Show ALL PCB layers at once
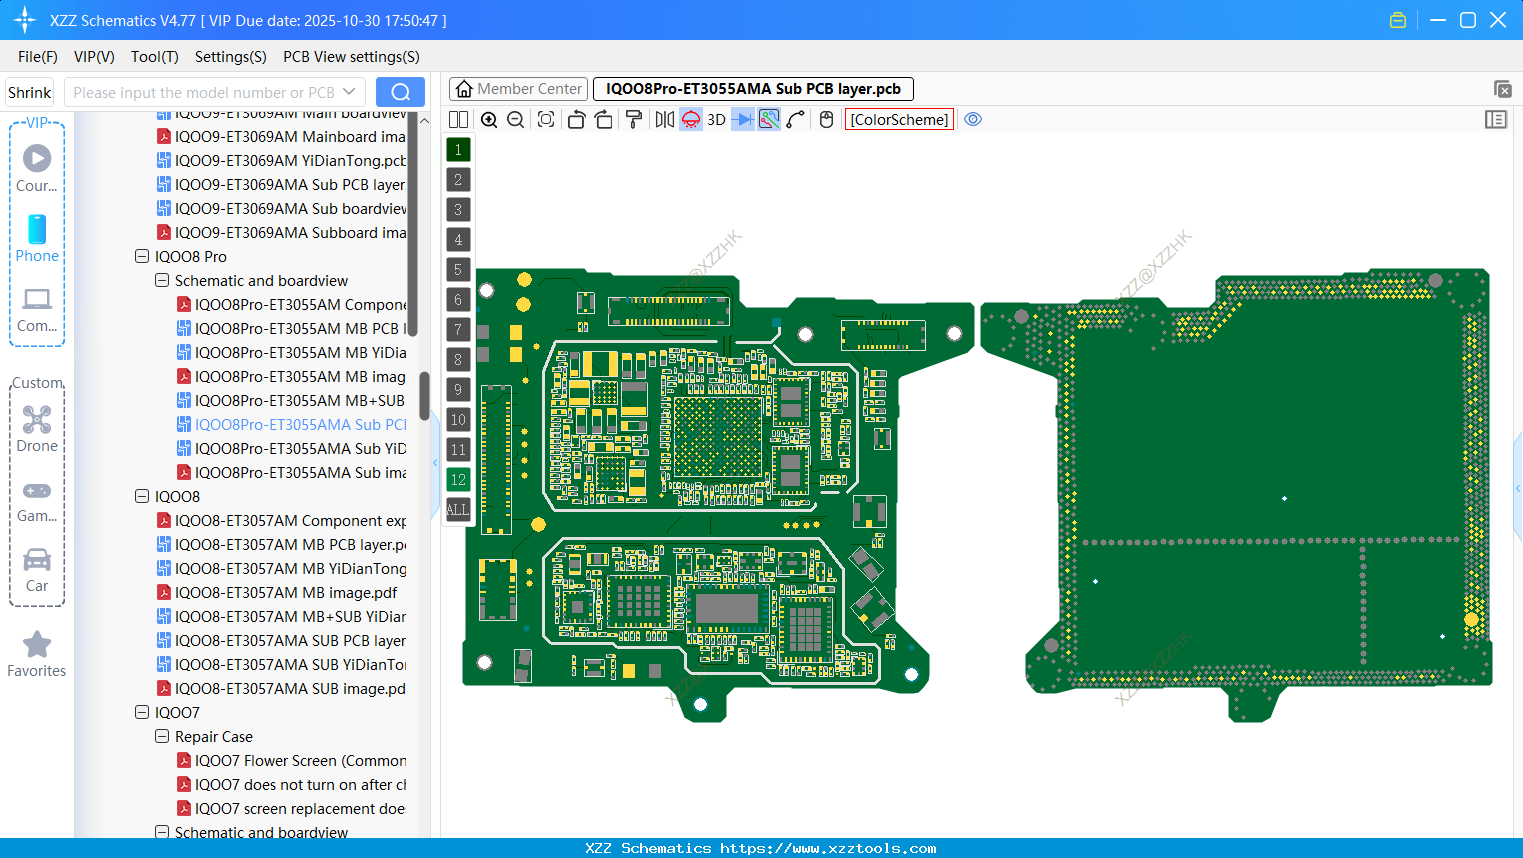 (458, 510)
